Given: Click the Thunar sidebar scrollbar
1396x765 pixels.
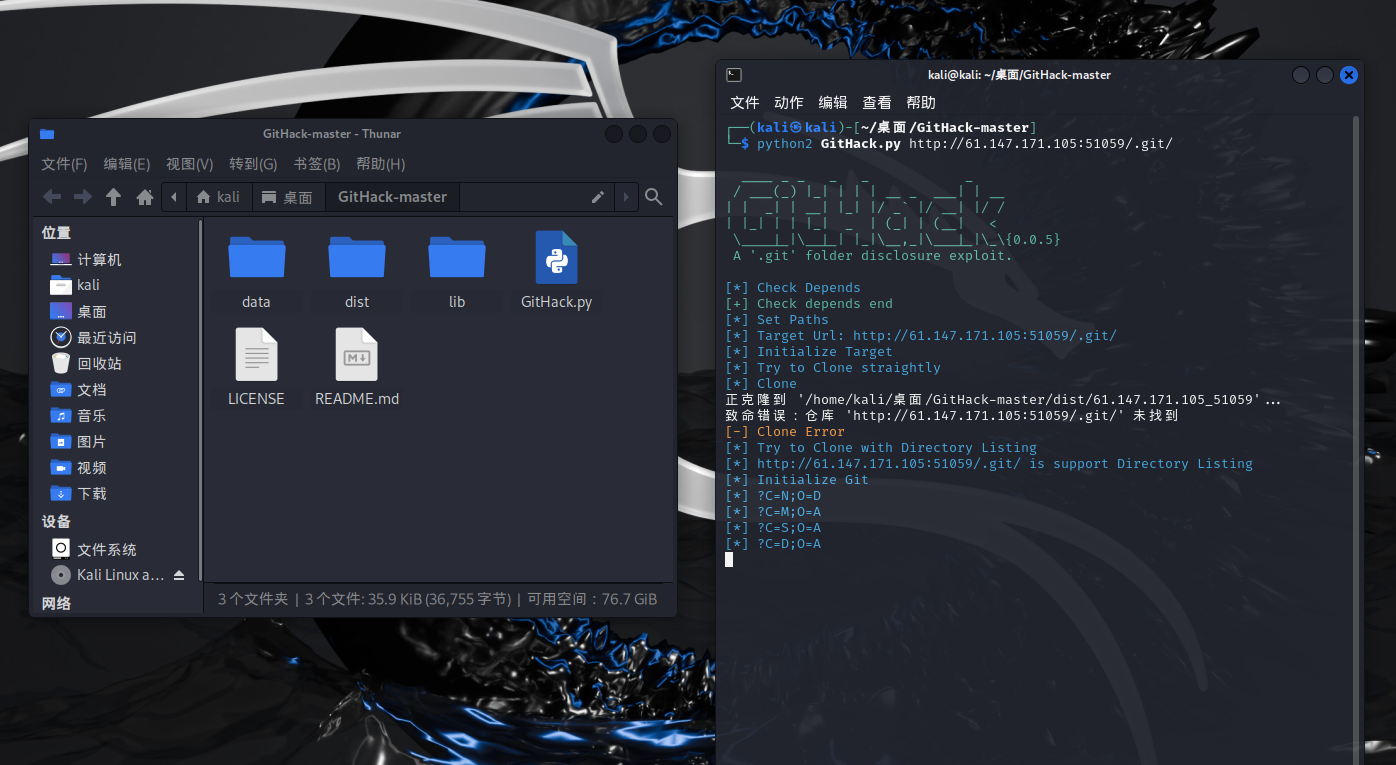Looking at the screenshot, I should coord(201,399).
